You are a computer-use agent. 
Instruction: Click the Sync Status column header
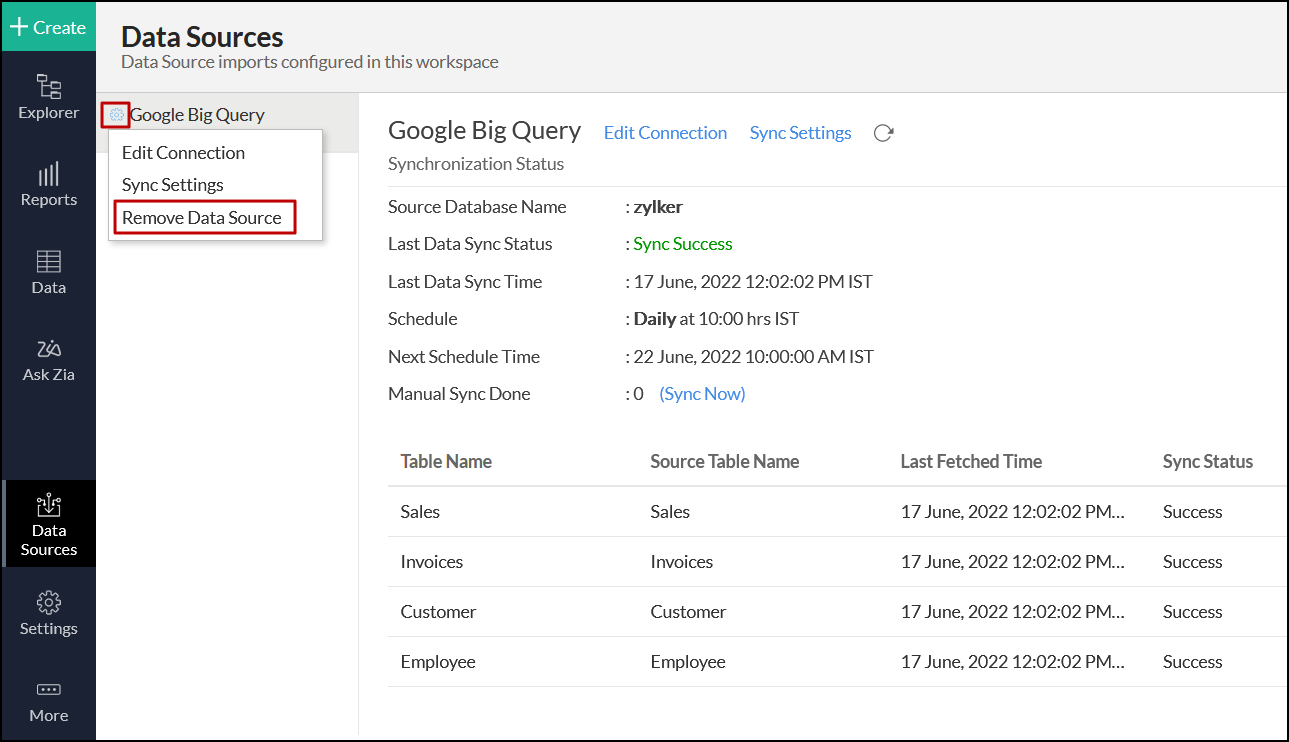(1207, 461)
